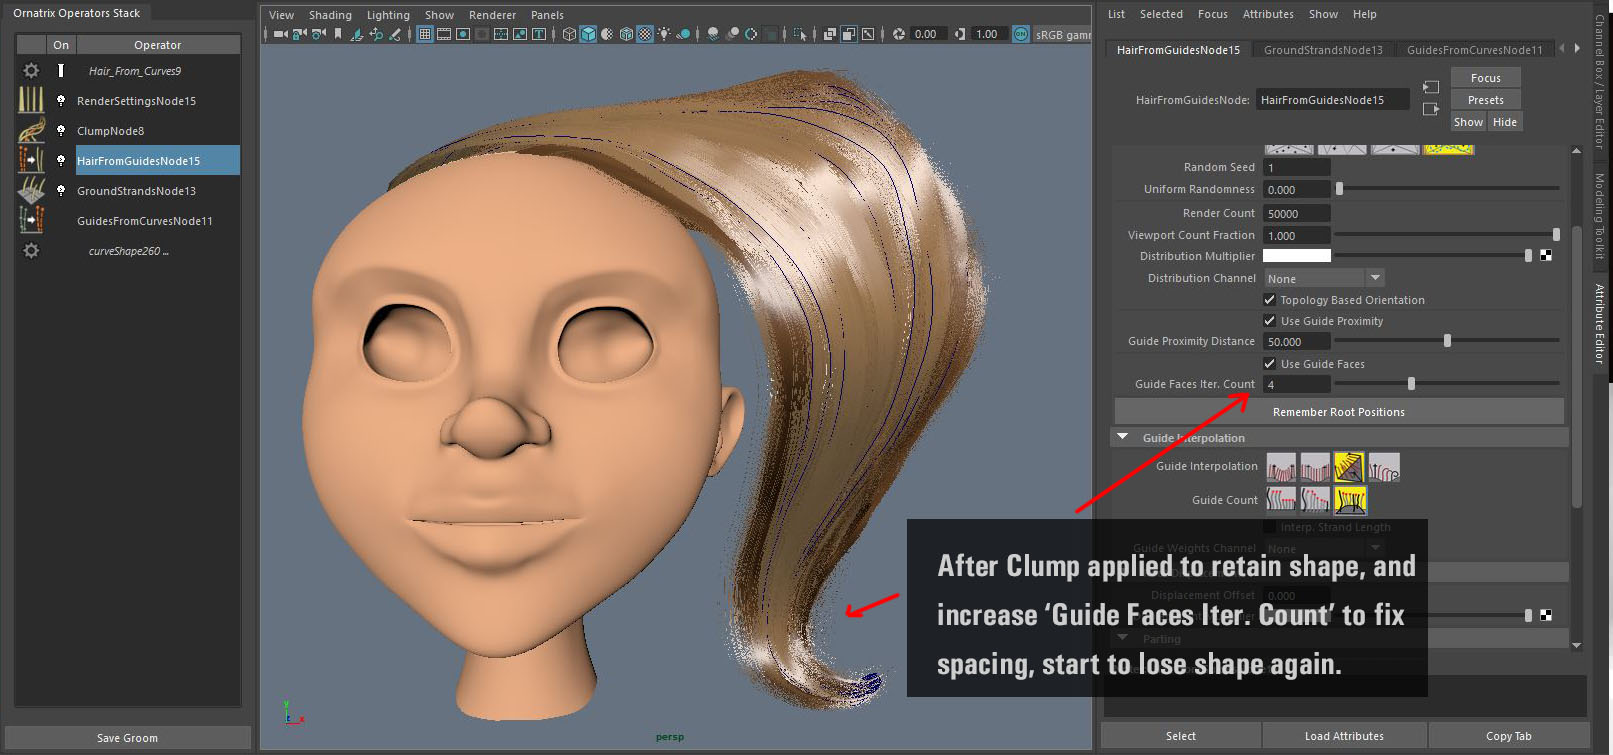Toggle textured display checker icon
Image resolution: width=1613 pixels, height=755 pixels.
pos(645,34)
